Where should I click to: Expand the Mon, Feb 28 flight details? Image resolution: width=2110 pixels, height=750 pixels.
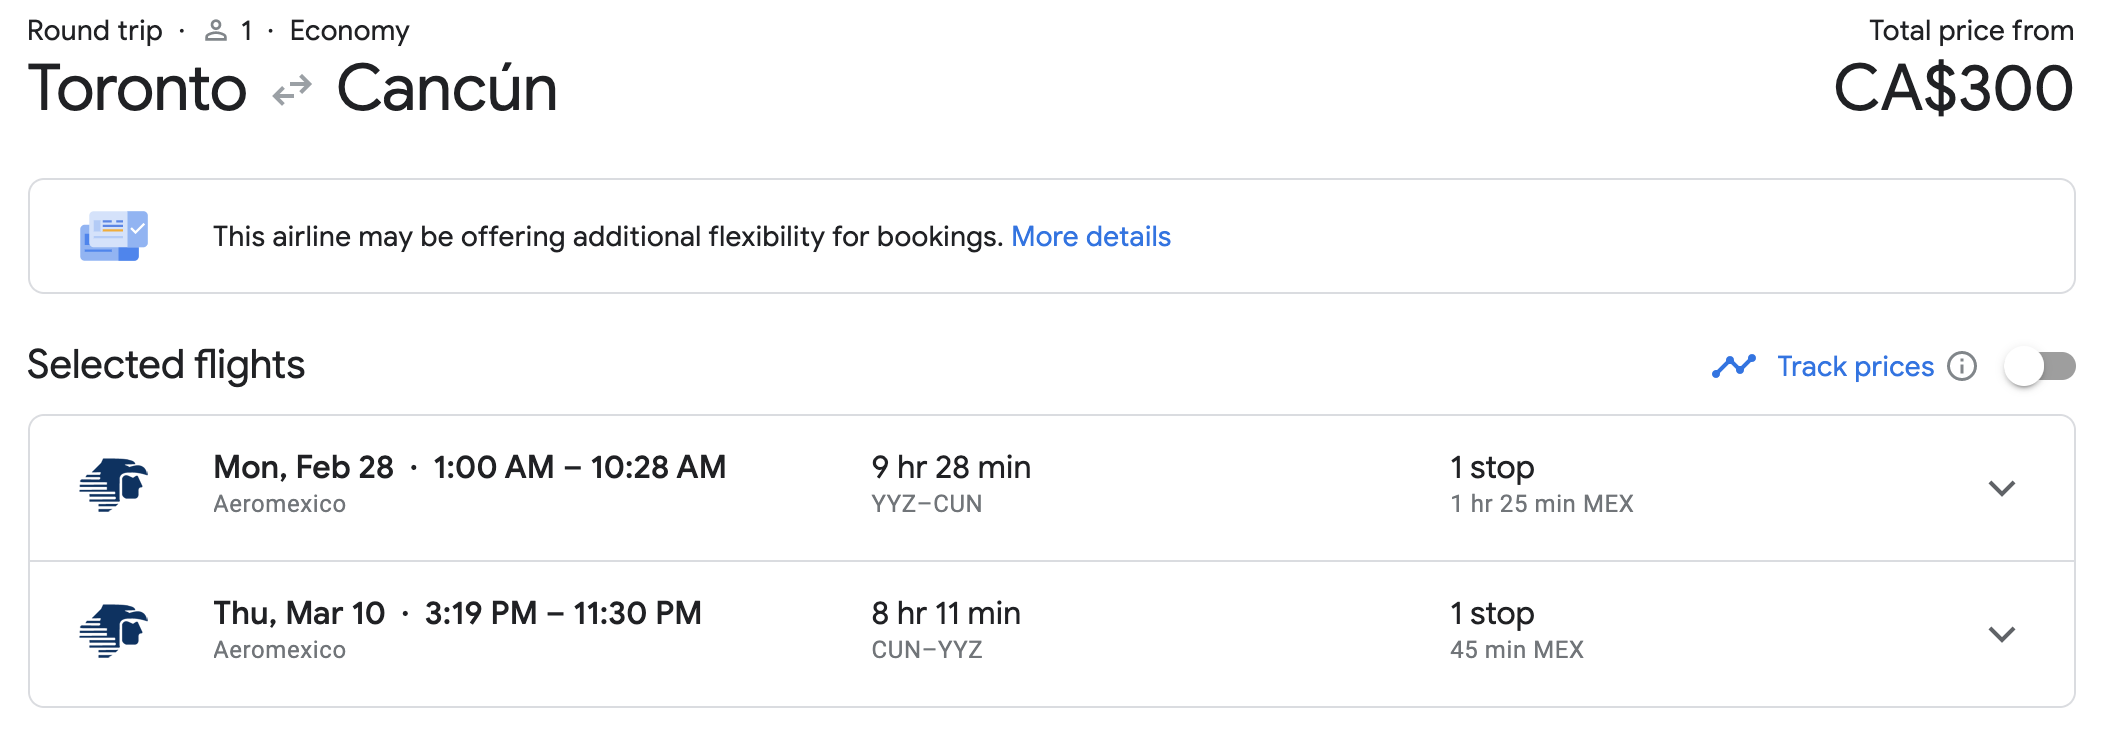click(2001, 488)
